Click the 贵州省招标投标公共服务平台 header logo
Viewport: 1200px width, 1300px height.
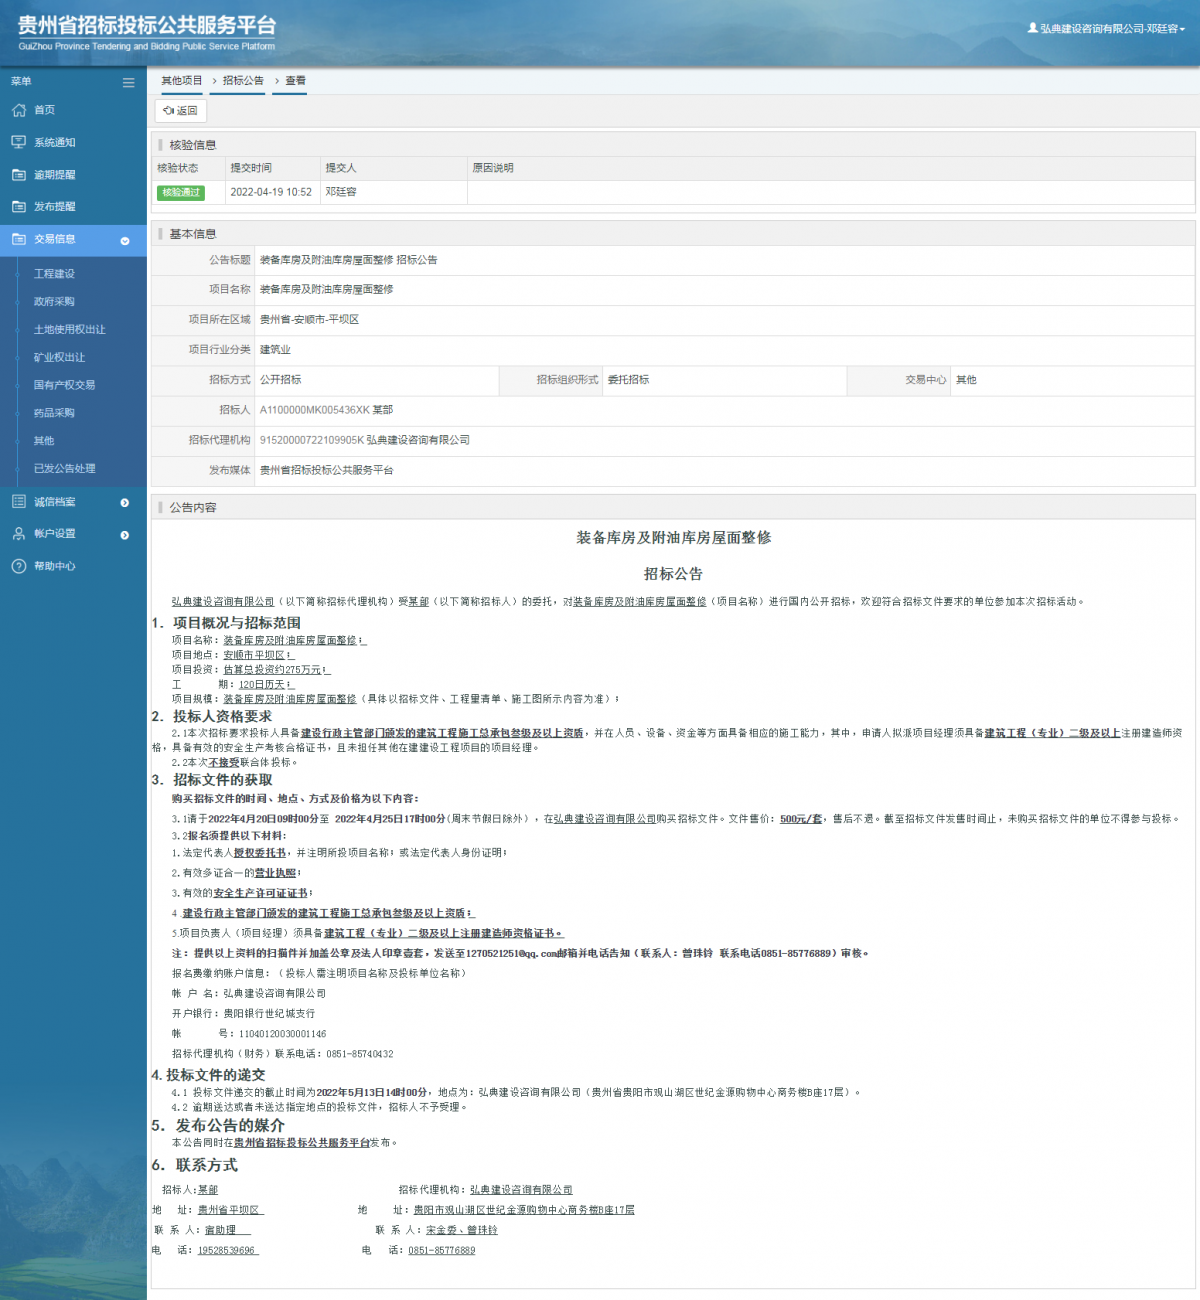click(146, 32)
